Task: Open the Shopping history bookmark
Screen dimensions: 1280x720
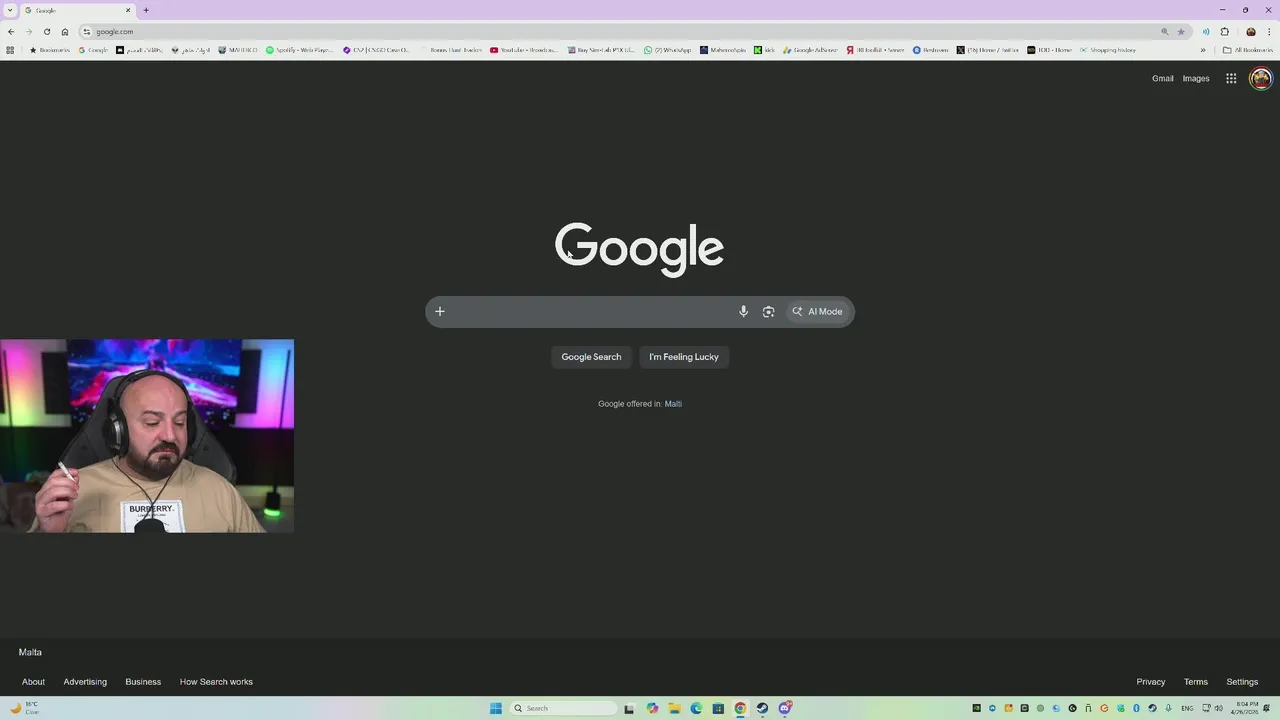Action: coord(1108,50)
